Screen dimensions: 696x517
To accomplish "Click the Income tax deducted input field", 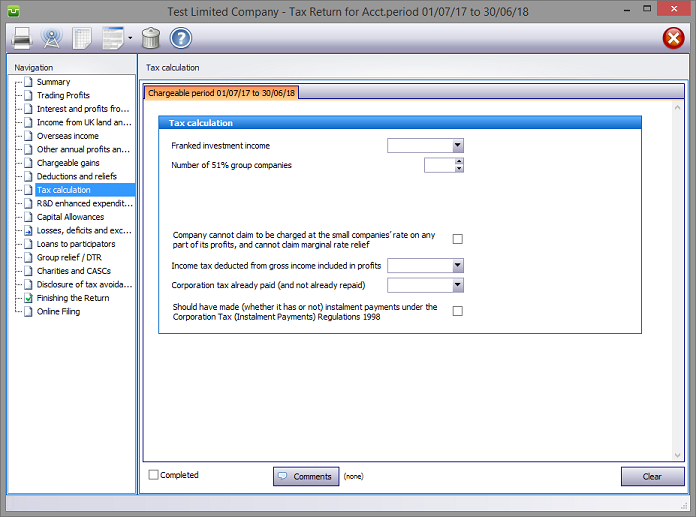I will pos(419,265).
